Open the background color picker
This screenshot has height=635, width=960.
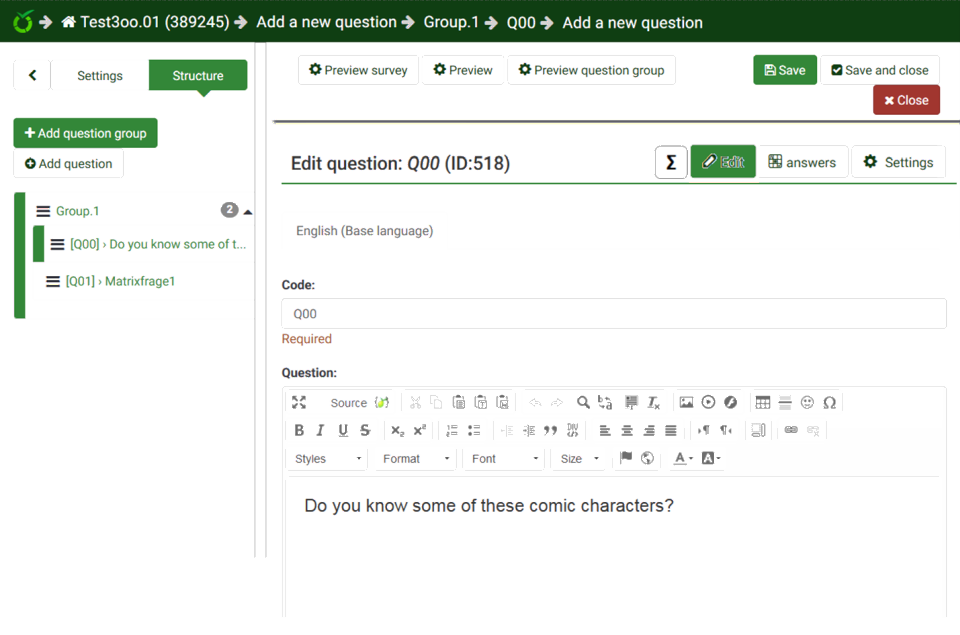[x=711, y=458]
